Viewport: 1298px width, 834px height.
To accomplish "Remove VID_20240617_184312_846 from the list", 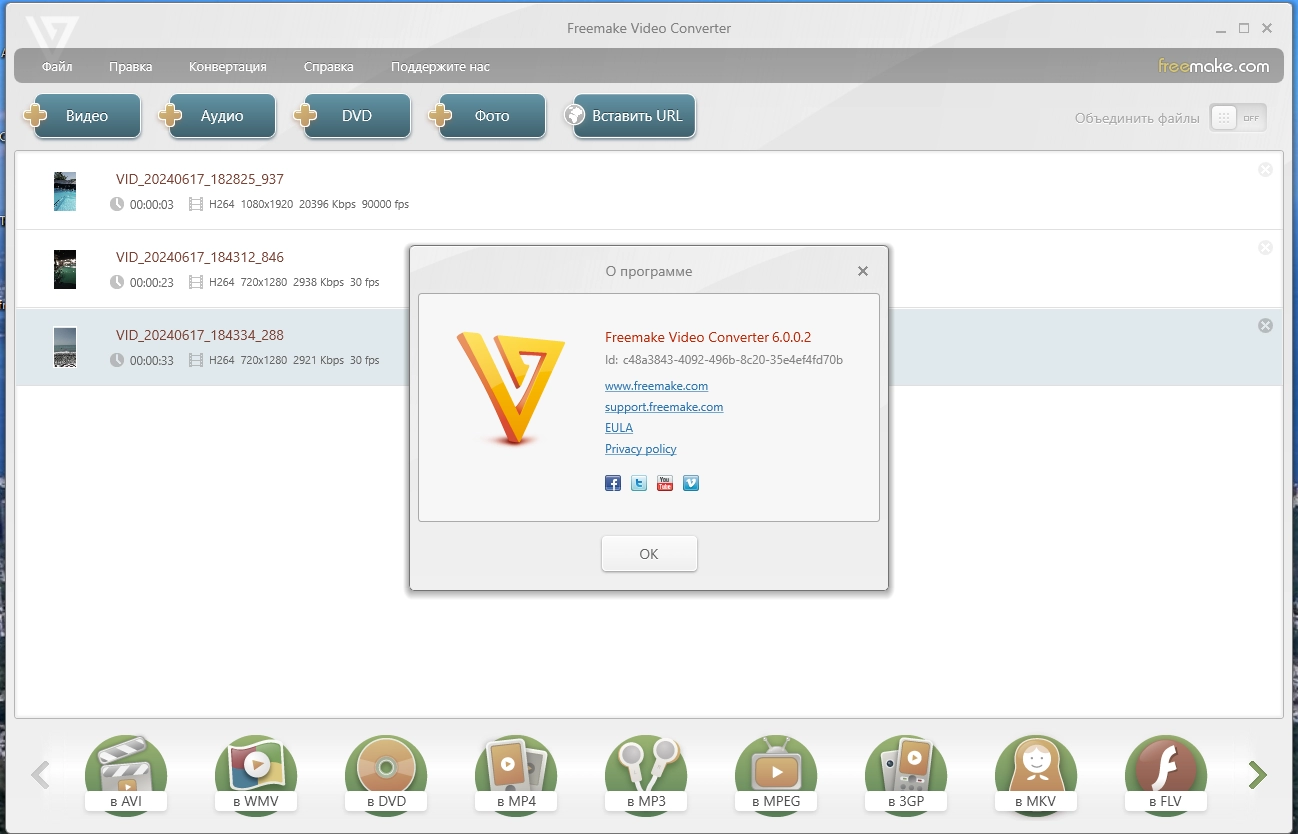I will pos(1265,248).
